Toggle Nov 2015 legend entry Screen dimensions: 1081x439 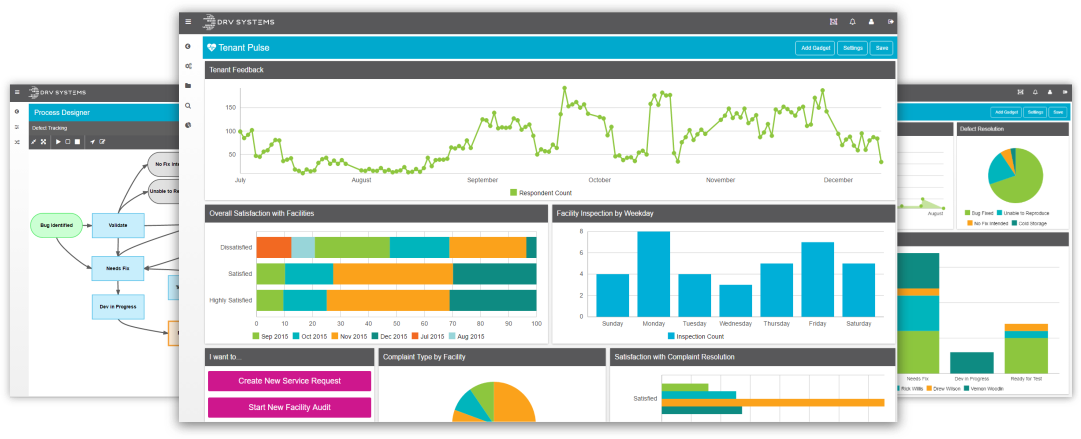click(x=350, y=336)
